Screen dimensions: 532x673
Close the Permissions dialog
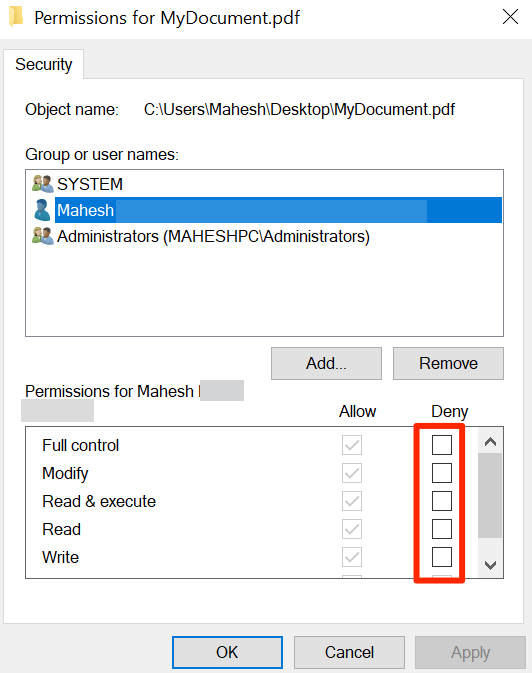(510, 17)
